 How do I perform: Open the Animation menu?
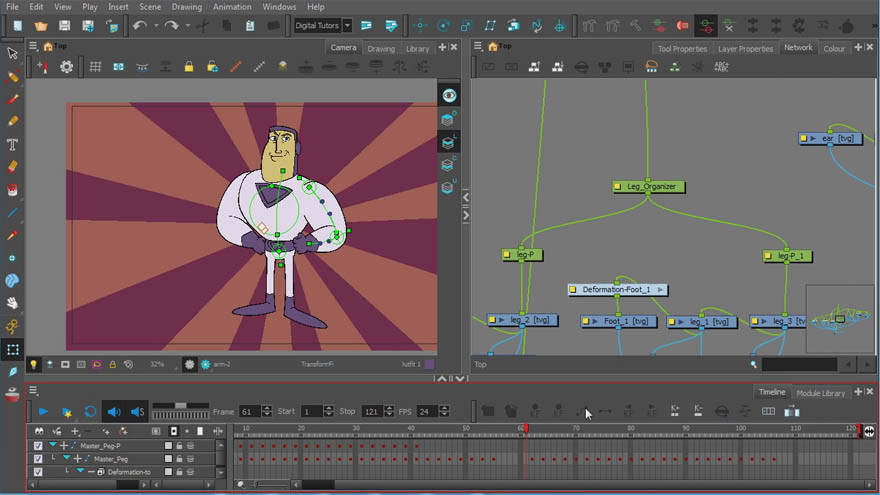[x=232, y=7]
